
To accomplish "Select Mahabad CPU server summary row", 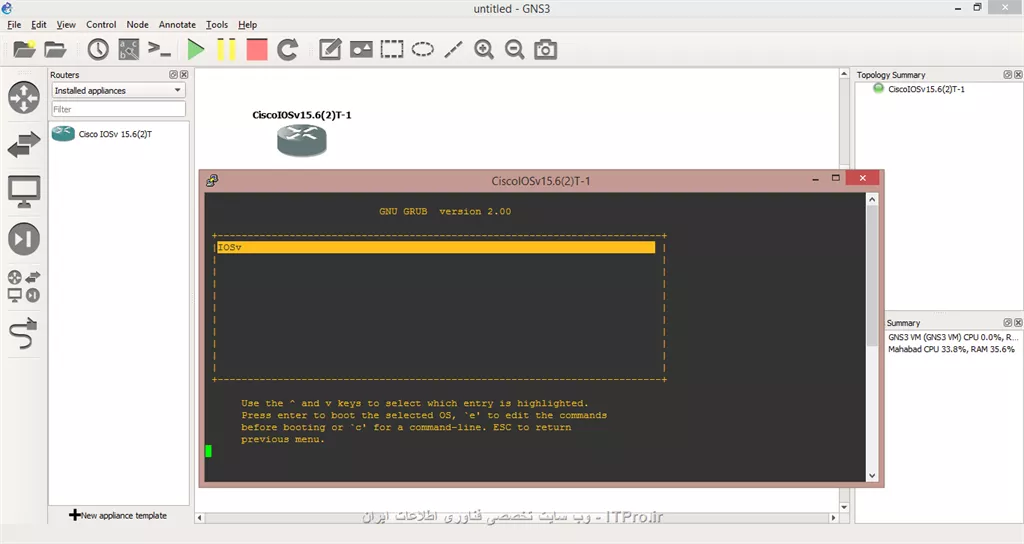I will [952, 349].
